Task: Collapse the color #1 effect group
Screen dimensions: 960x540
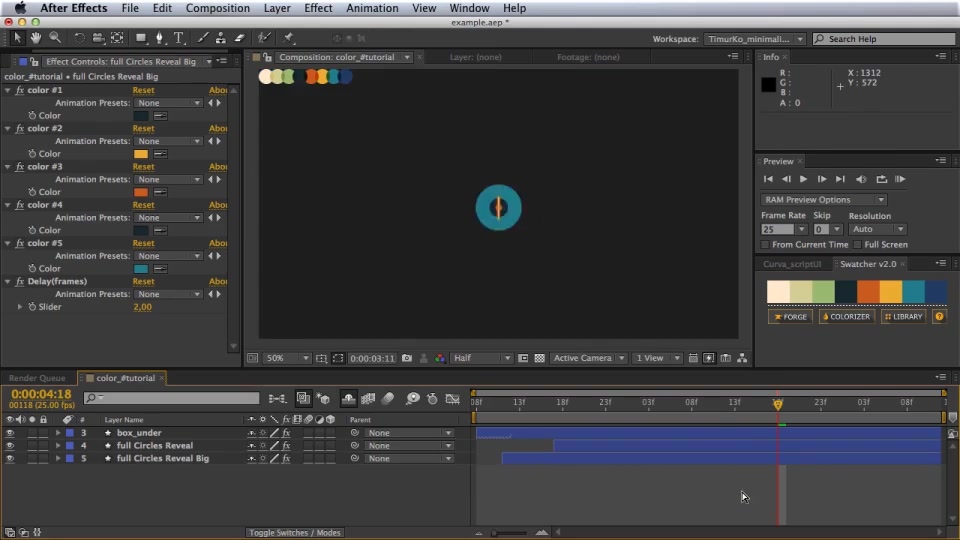Action: coord(7,90)
